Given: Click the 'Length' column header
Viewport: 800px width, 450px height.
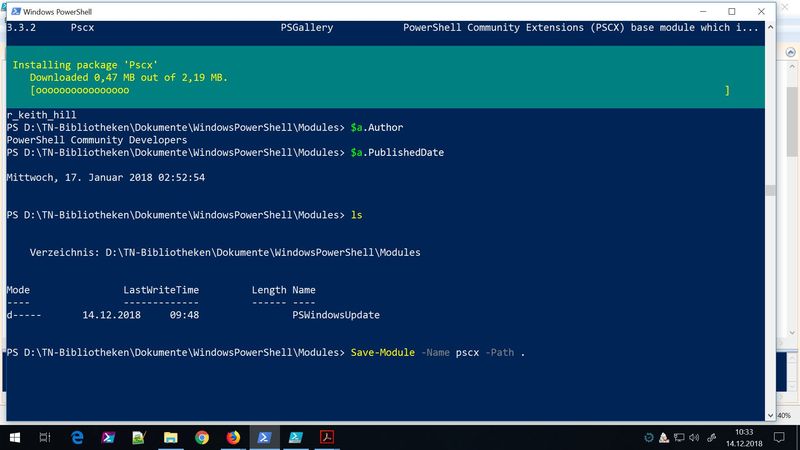Looking at the screenshot, I should click(x=269, y=290).
